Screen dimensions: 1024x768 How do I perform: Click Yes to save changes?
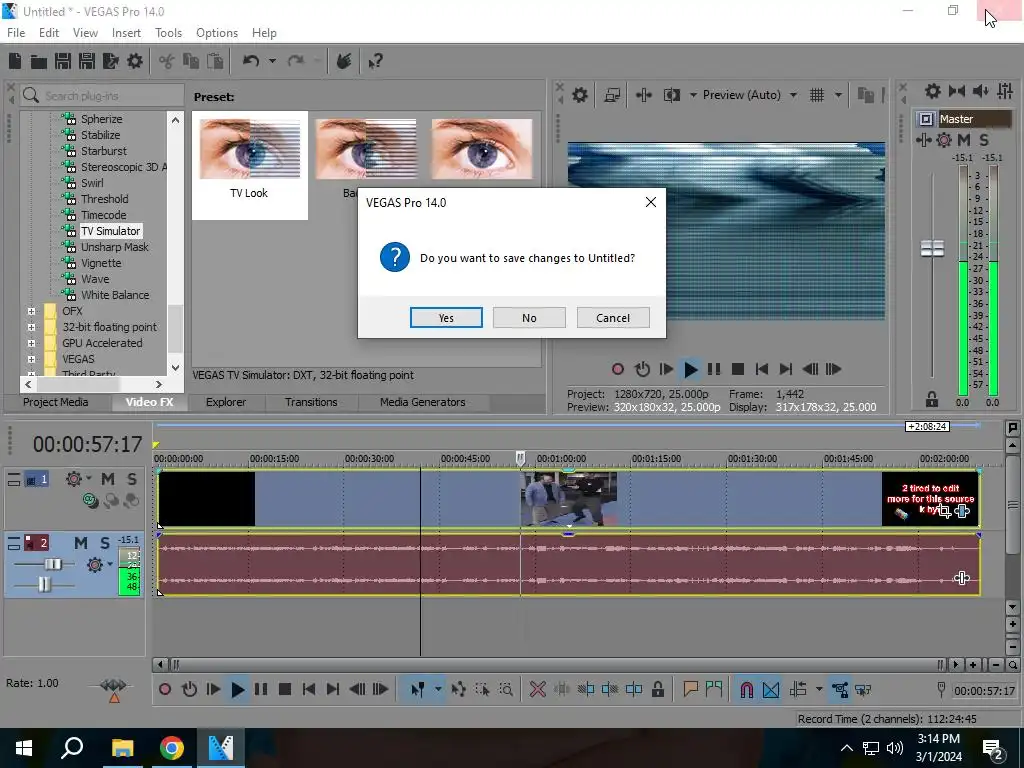click(446, 317)
